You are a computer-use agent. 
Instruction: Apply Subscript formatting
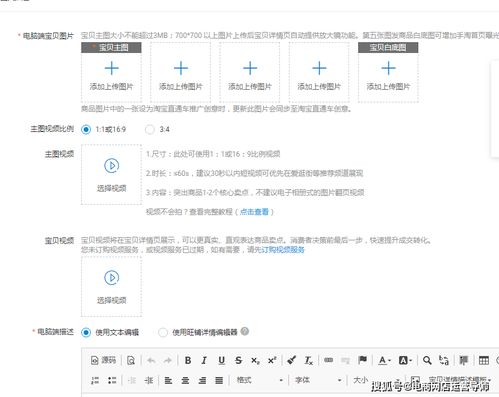[x=255, y=361]
